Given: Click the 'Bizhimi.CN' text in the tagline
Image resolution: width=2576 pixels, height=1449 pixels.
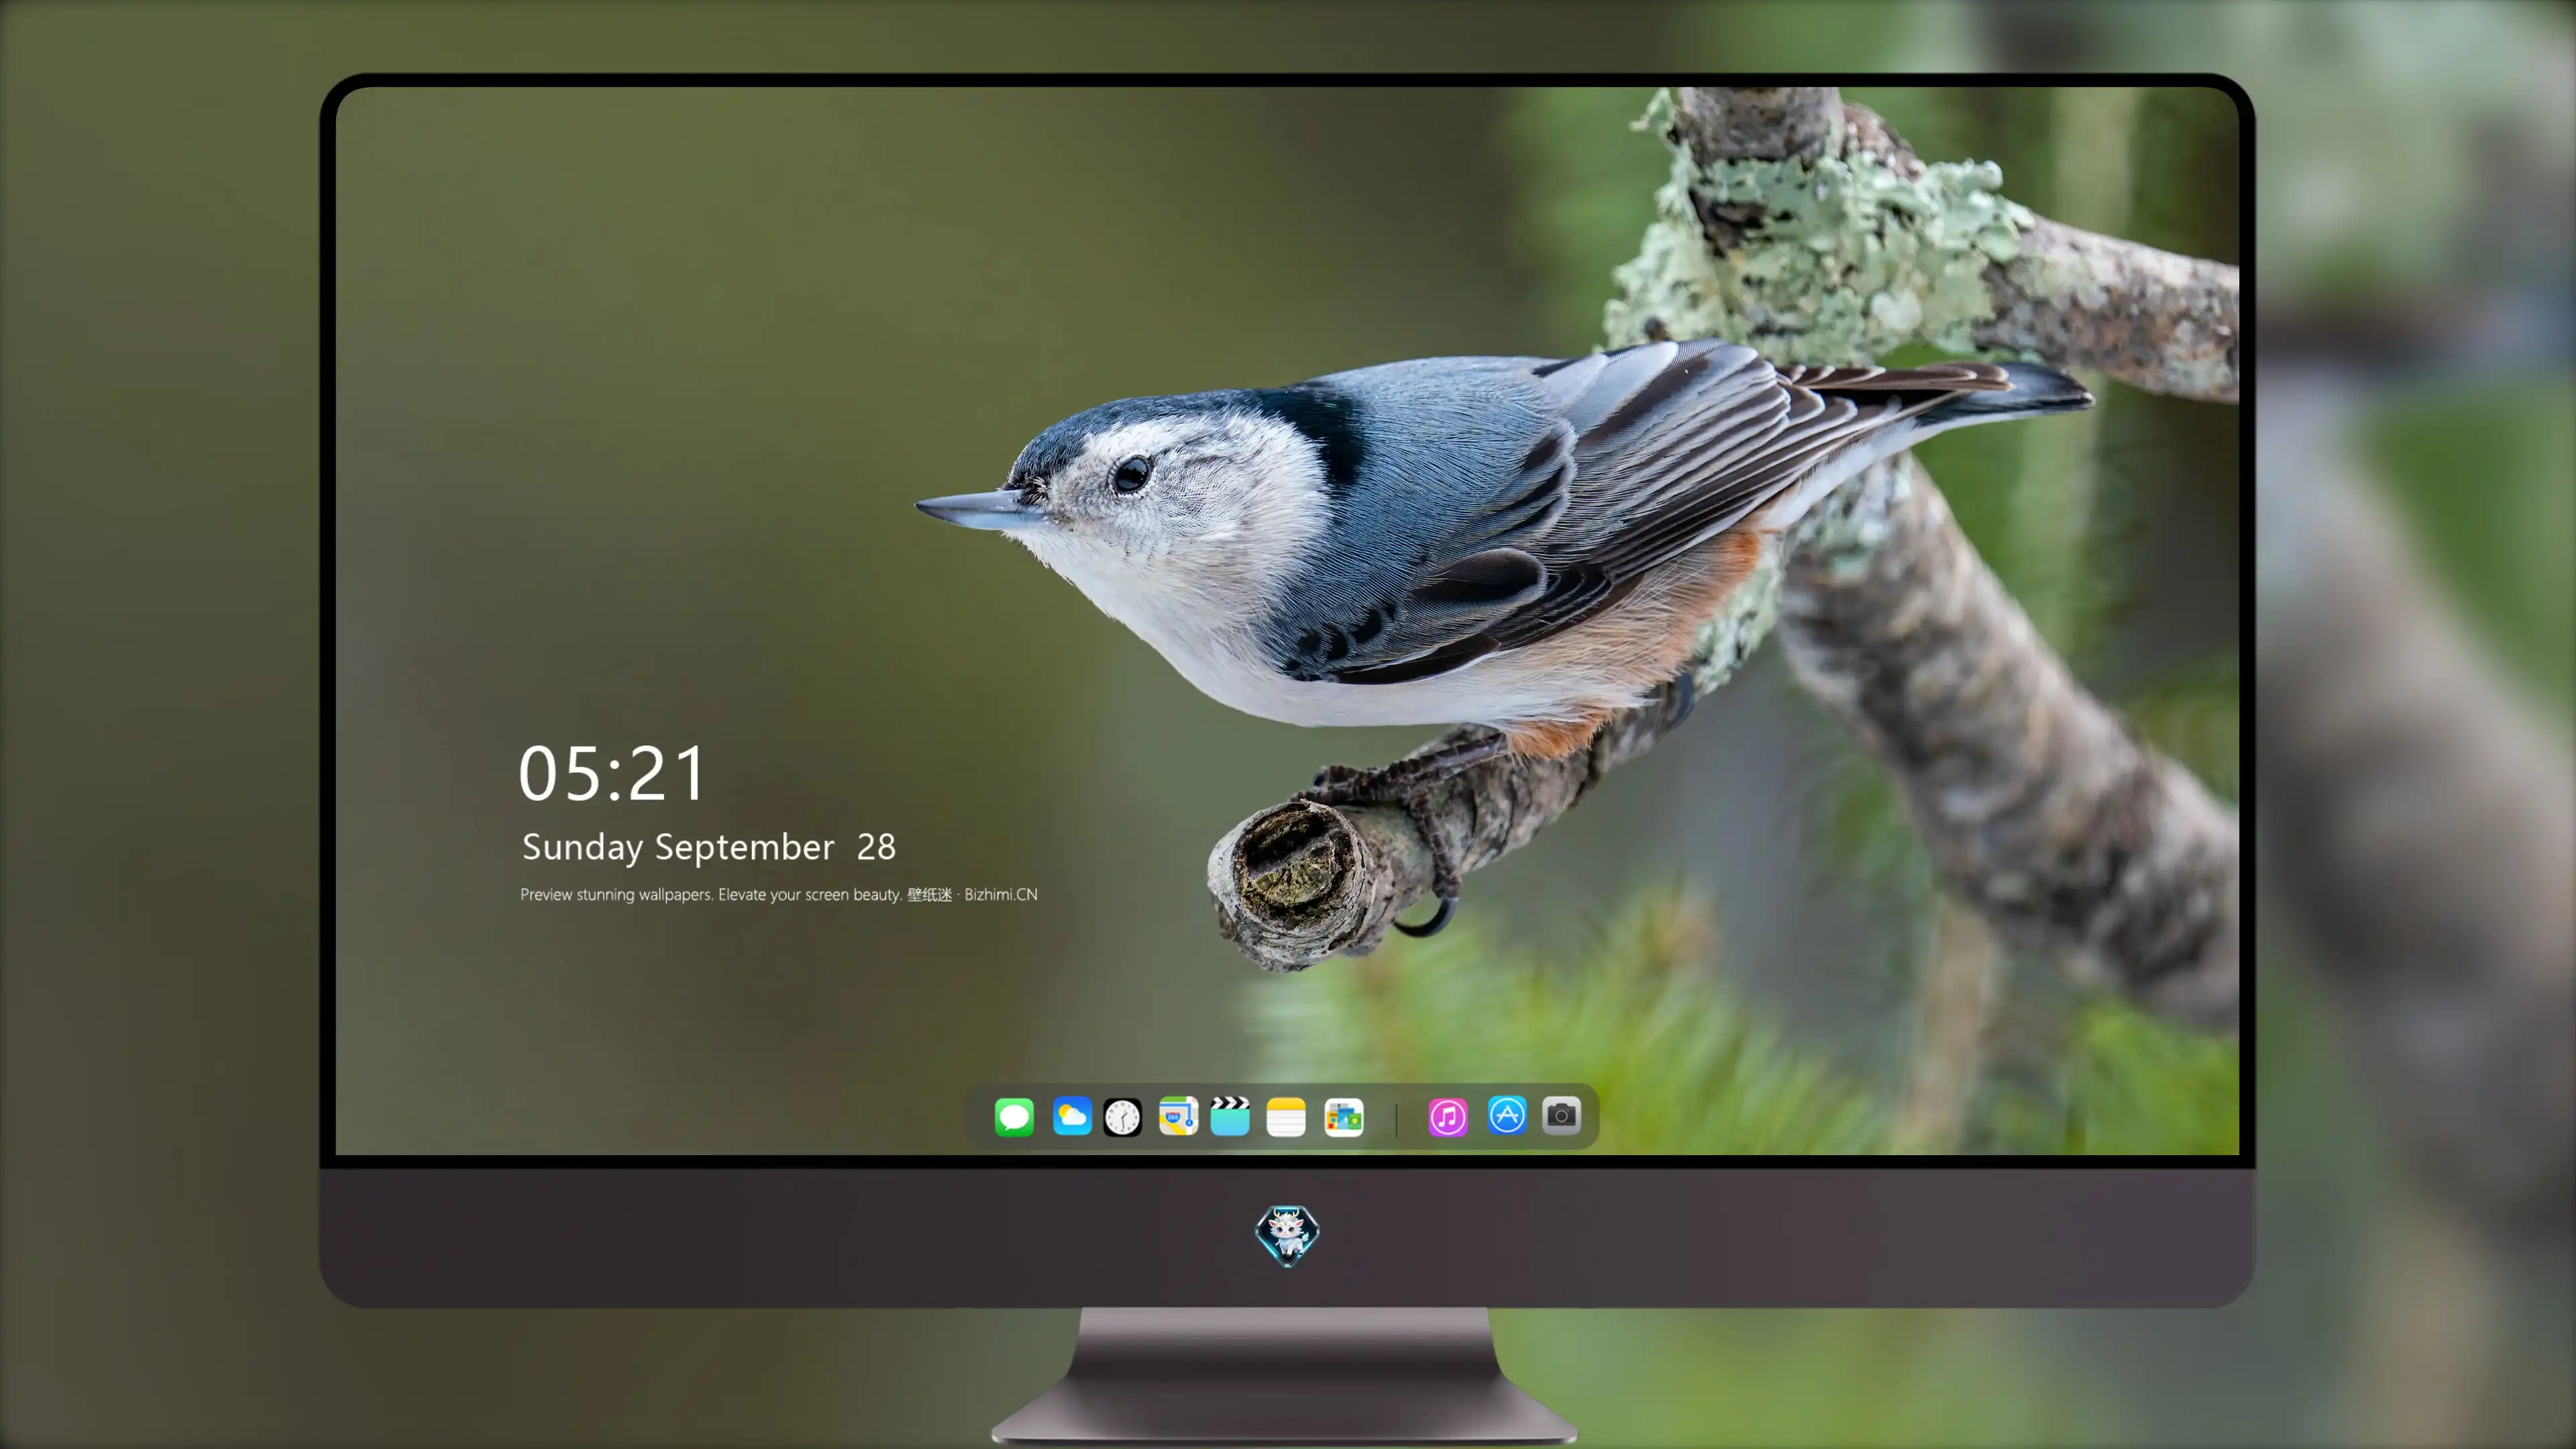Looking at the screenshot, I should pyautogui.click(x=1001, y=894).
